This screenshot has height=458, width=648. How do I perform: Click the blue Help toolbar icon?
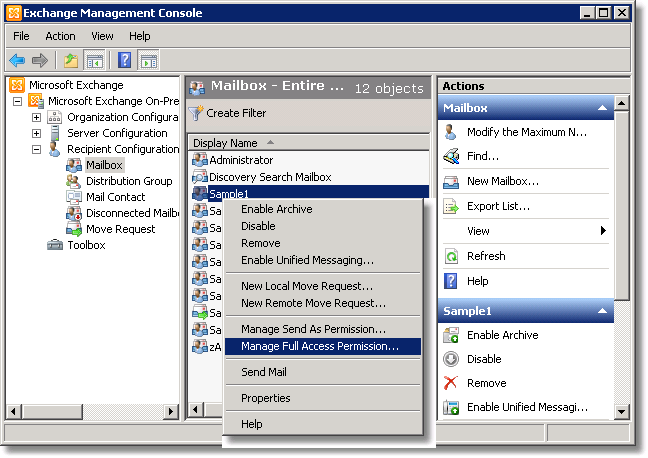click(x=124, y=61)
